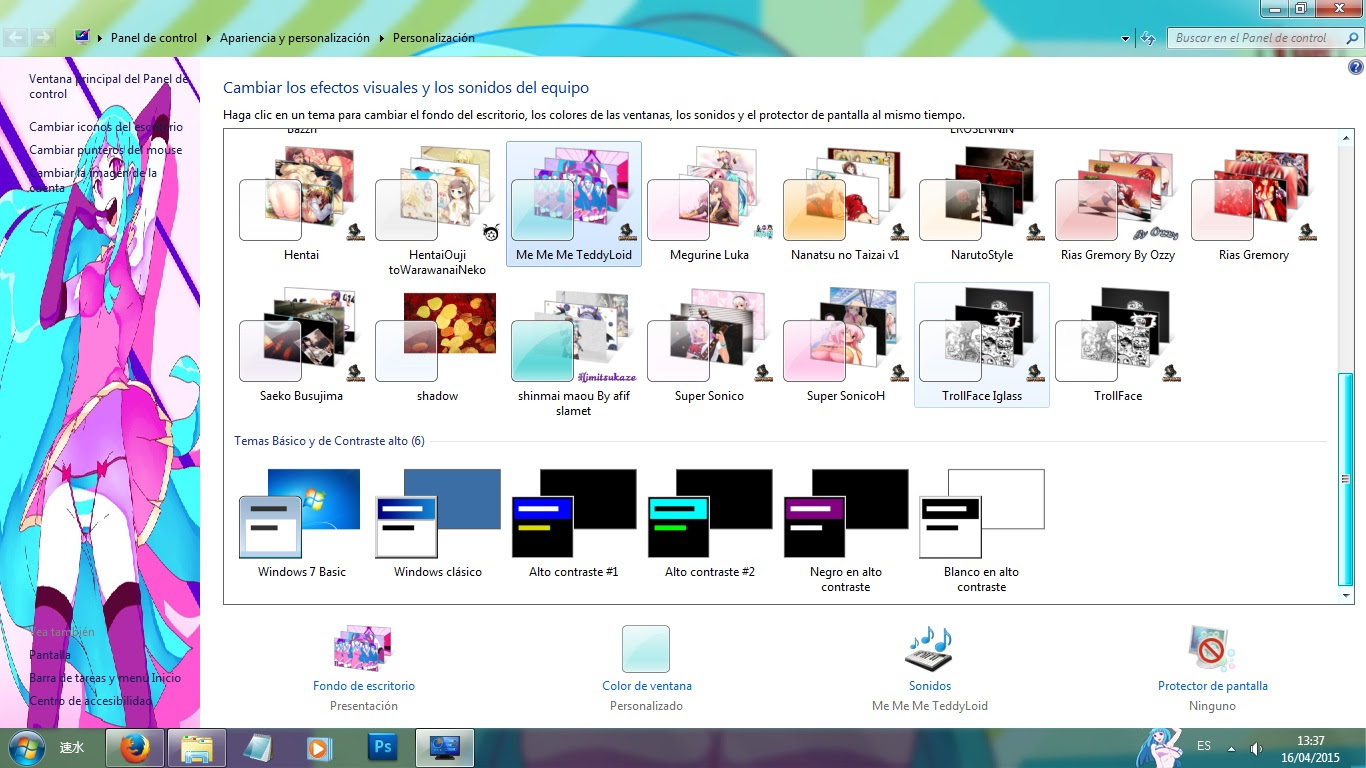Open Cambiar la imagen de la cuenta
Screen dimensions: 1366x768
tap(93, 180)
